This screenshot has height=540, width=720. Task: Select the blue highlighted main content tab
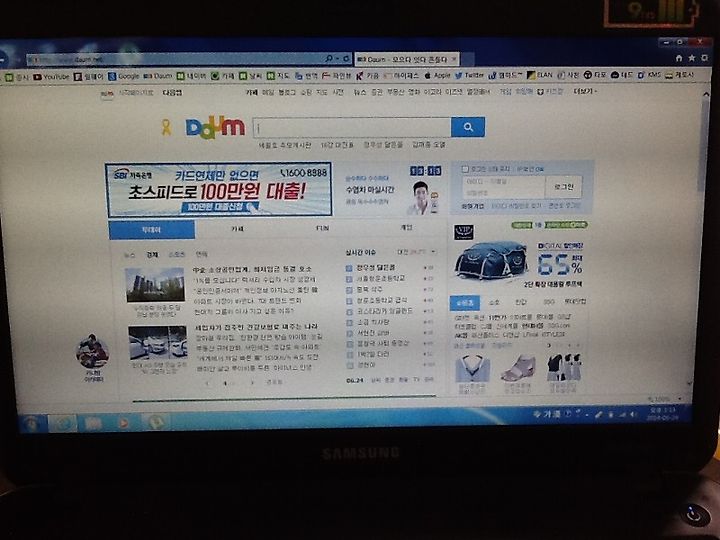pyautogui.click(x=152, y=230)
